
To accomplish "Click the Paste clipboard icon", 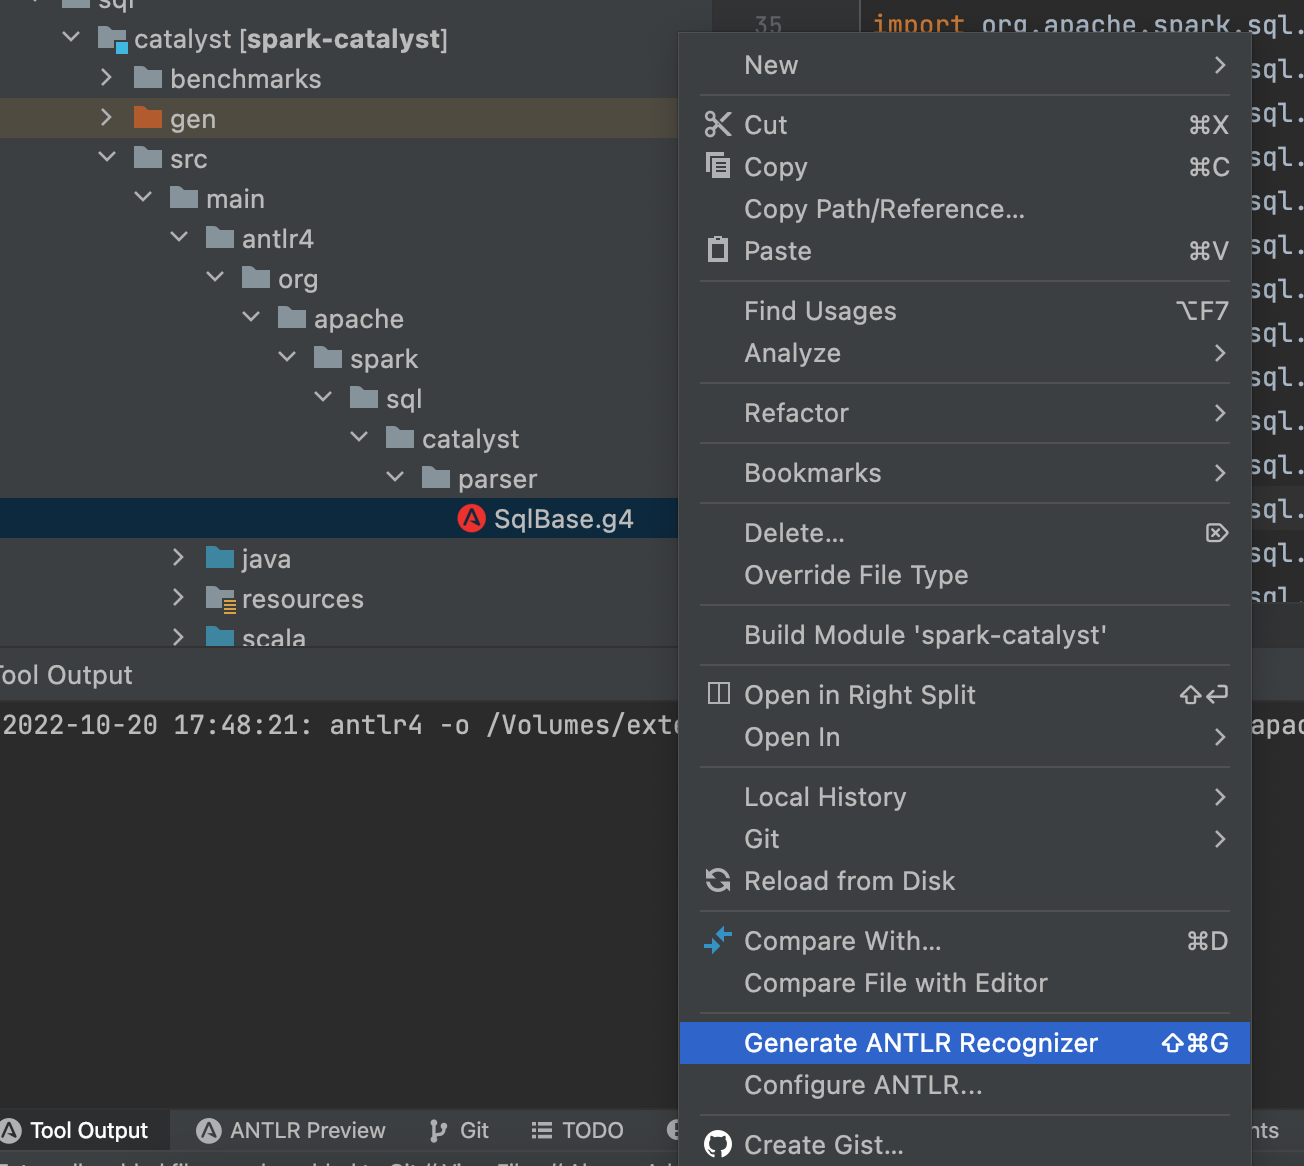I will point(718,250).
